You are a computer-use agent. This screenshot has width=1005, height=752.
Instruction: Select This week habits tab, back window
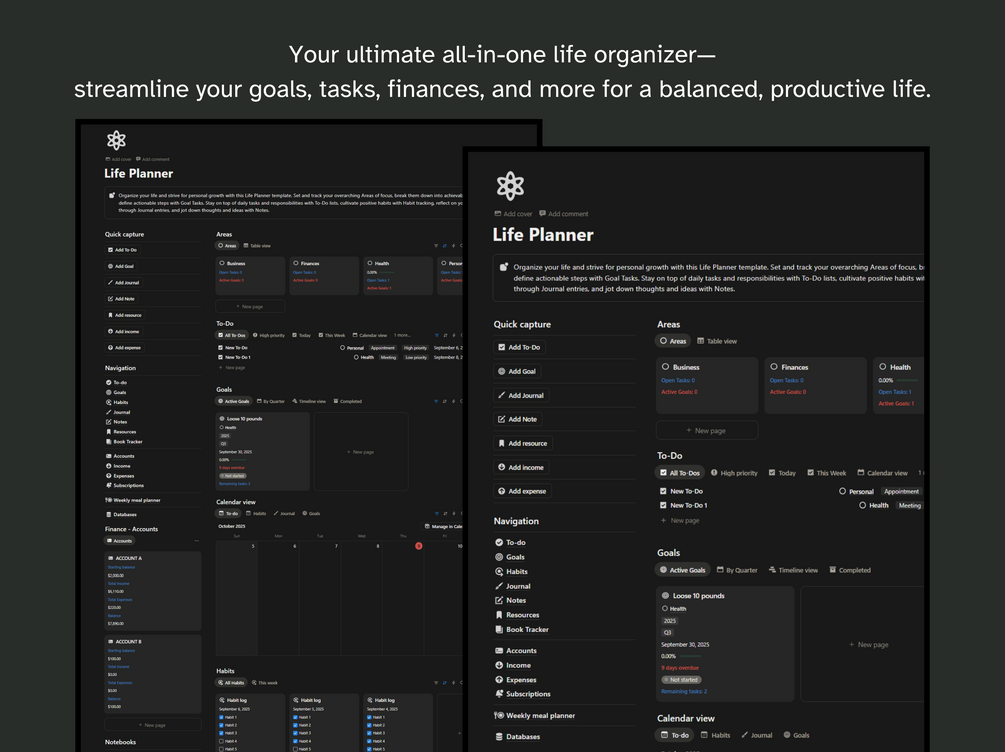(x=264, y=683)
